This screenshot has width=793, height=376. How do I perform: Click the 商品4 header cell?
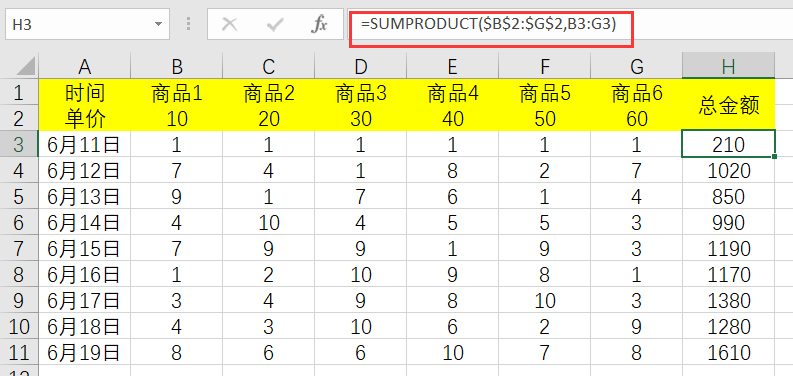(x=453, y=92)
